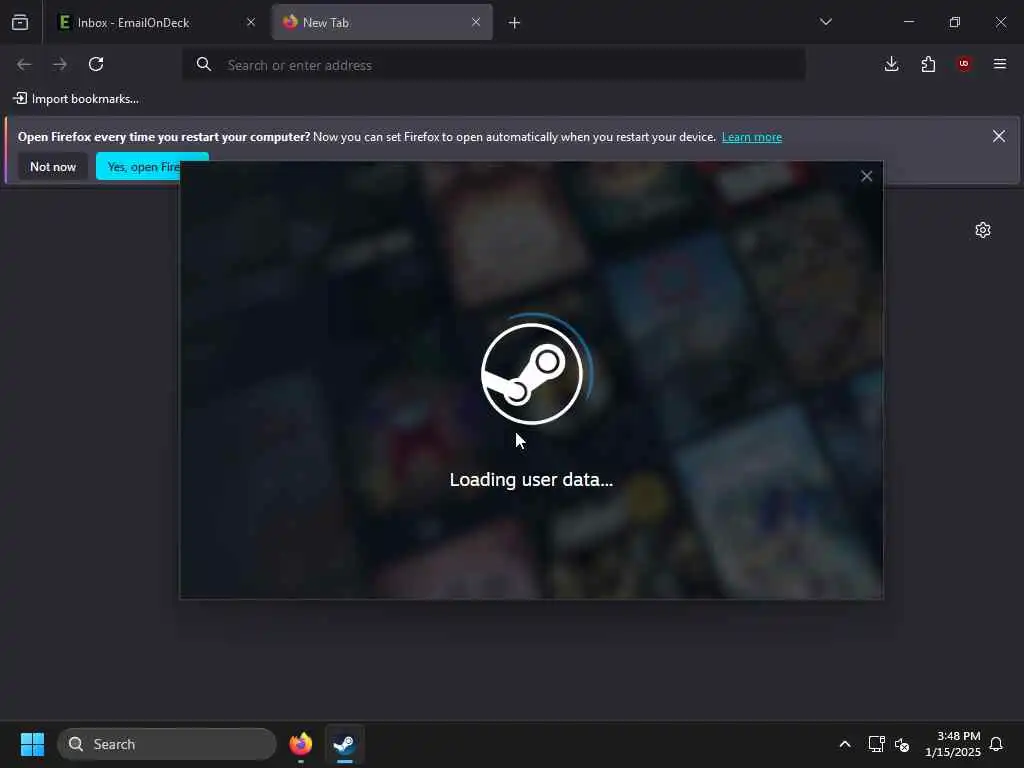
Task: Open the uBlock Origin extension icon
Action: tap(964, 64)
